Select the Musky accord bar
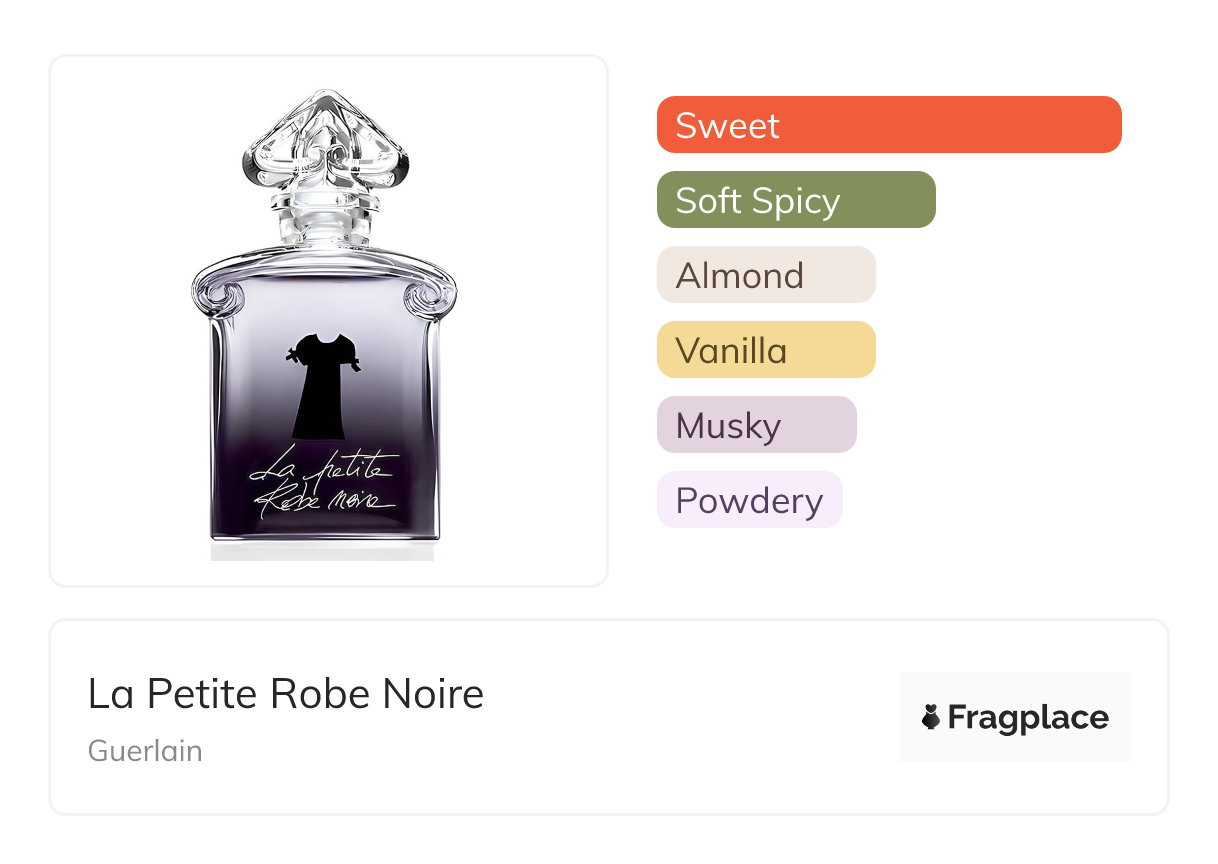This screenshot has width=1218, height=864. (756, 425)
